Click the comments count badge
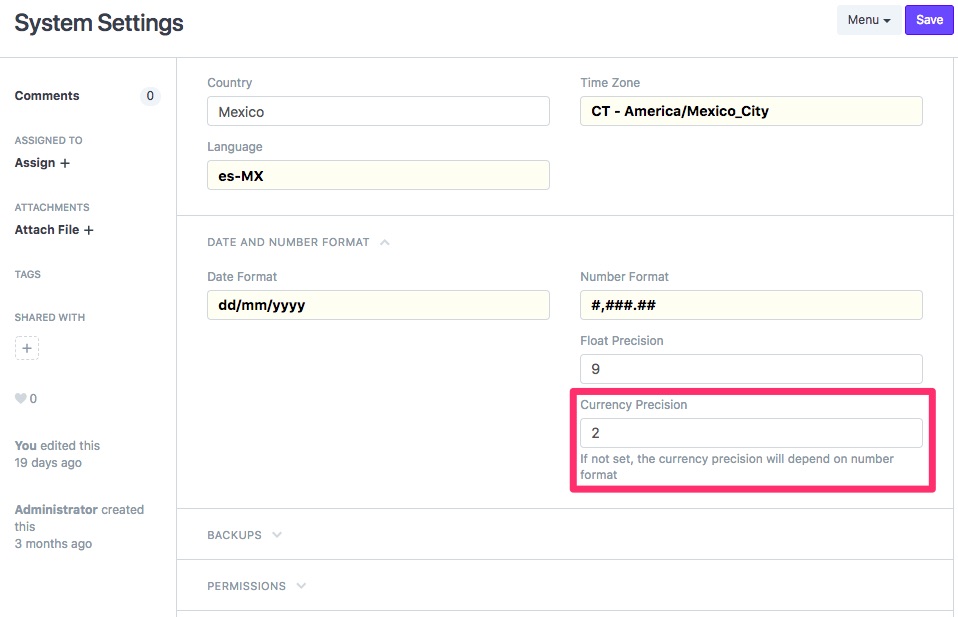The height and width of the screenshot is (617, 958). 150,96
